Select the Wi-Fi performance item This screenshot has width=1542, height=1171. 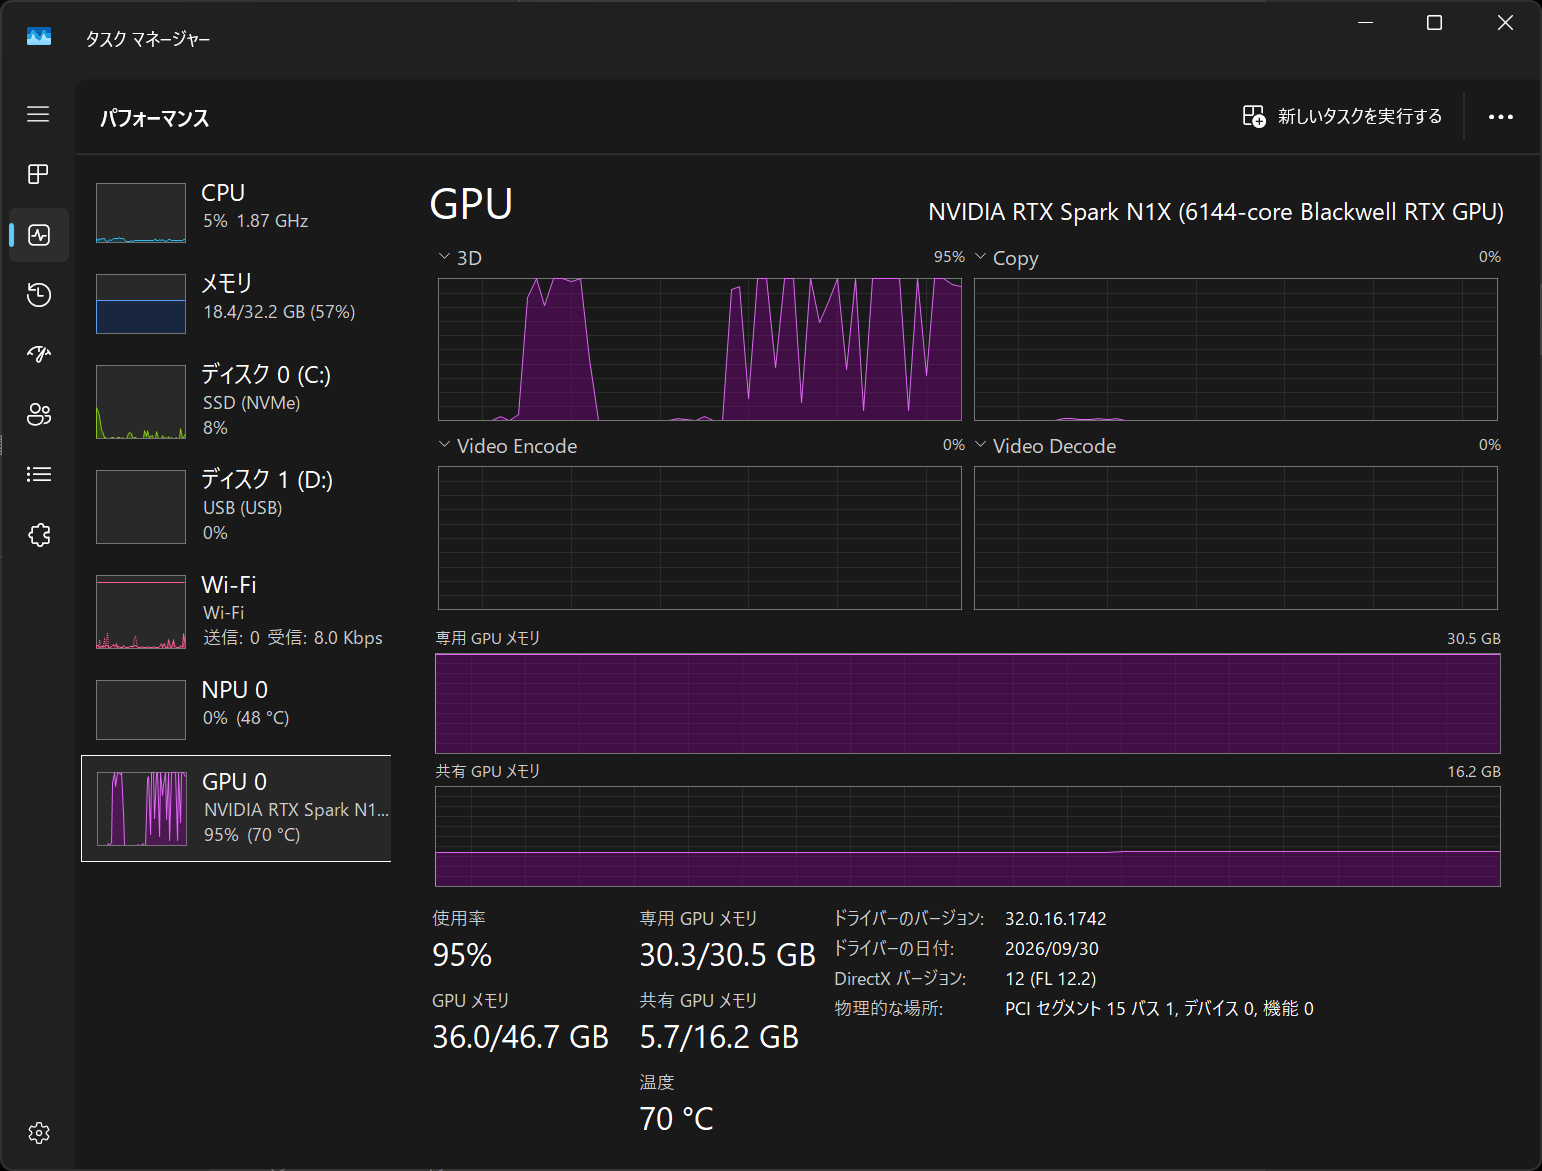pos(236,612)
